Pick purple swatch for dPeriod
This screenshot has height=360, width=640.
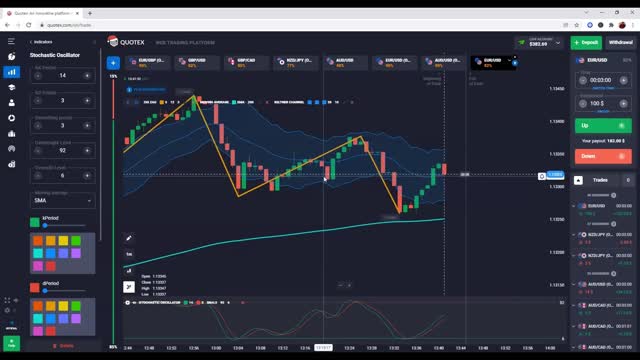tap(76, 318)
